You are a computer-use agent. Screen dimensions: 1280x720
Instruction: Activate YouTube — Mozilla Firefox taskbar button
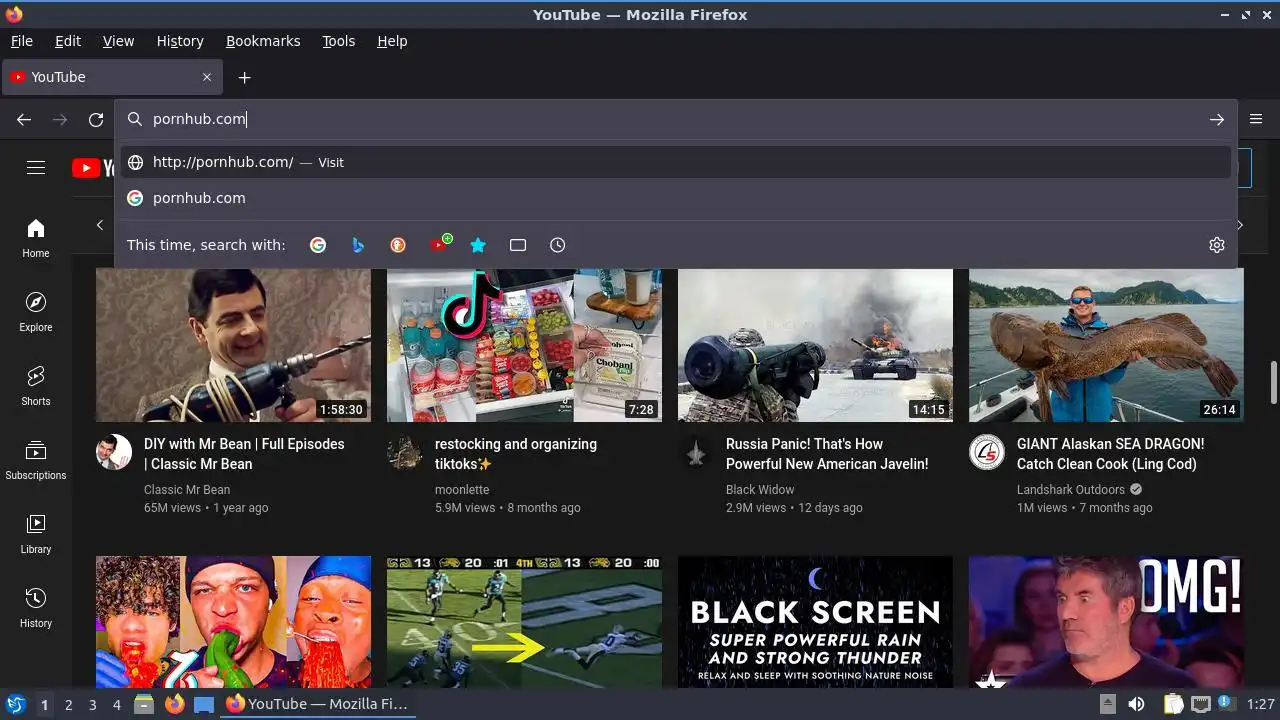click(318, 705)
